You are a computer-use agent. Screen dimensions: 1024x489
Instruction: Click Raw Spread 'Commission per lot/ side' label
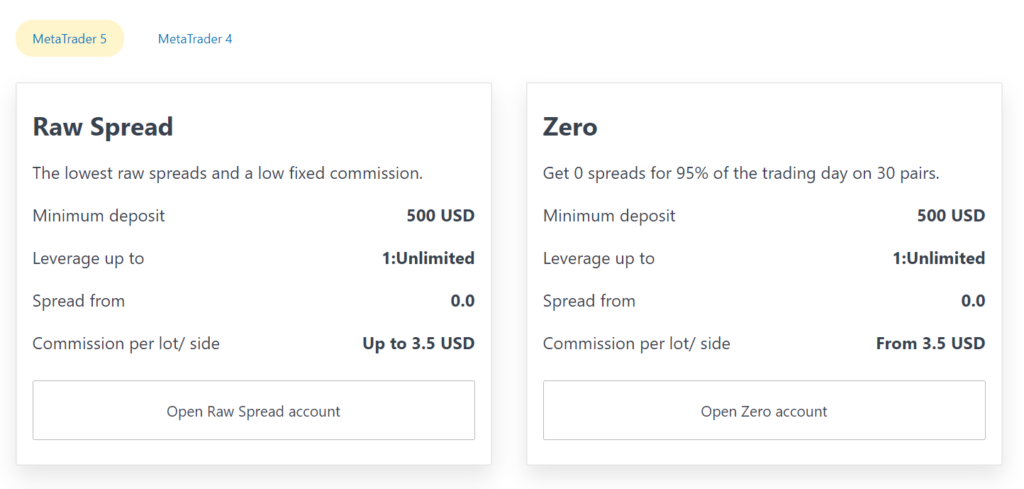(x=126, y=343)
